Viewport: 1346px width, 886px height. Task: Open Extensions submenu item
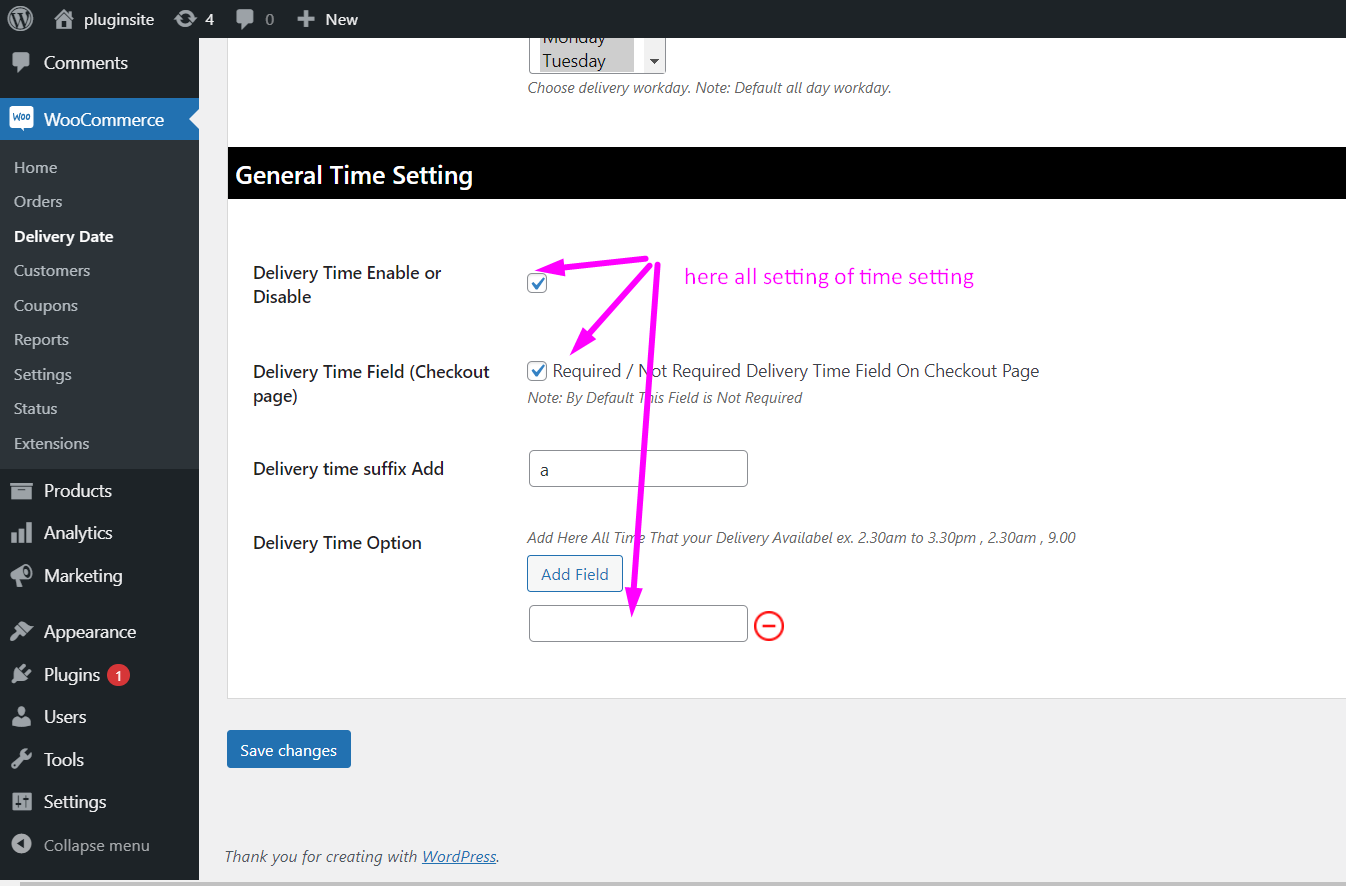tap(52, 443)
